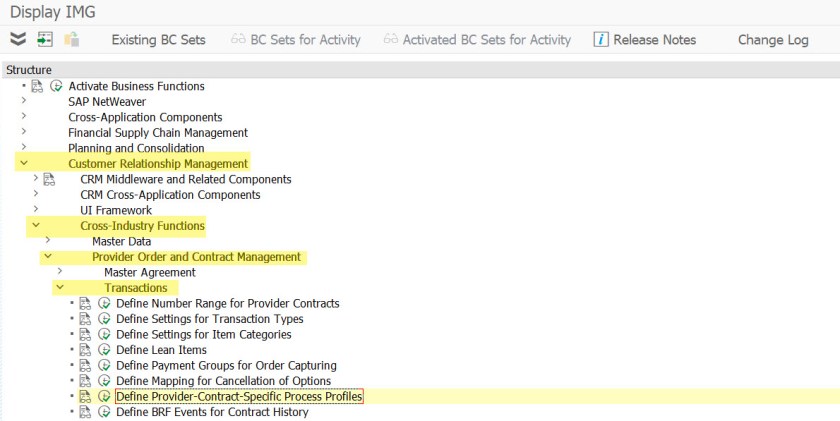The width and height of the screenshot is (840, 421).
Task: Execute Define Settings for Transaction Types activity
Action: 103,319
